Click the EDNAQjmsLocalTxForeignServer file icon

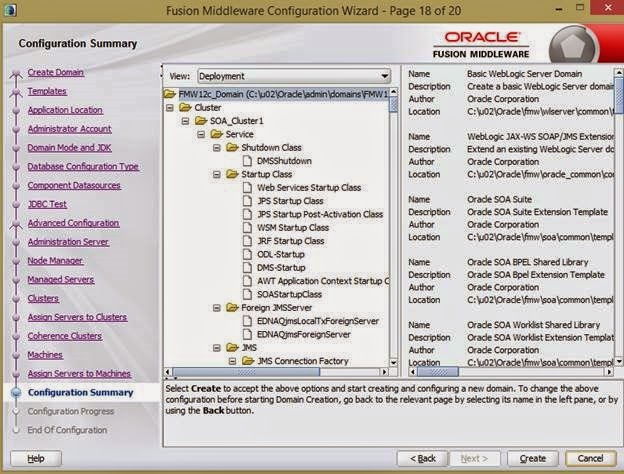click(x=247, y=321)
